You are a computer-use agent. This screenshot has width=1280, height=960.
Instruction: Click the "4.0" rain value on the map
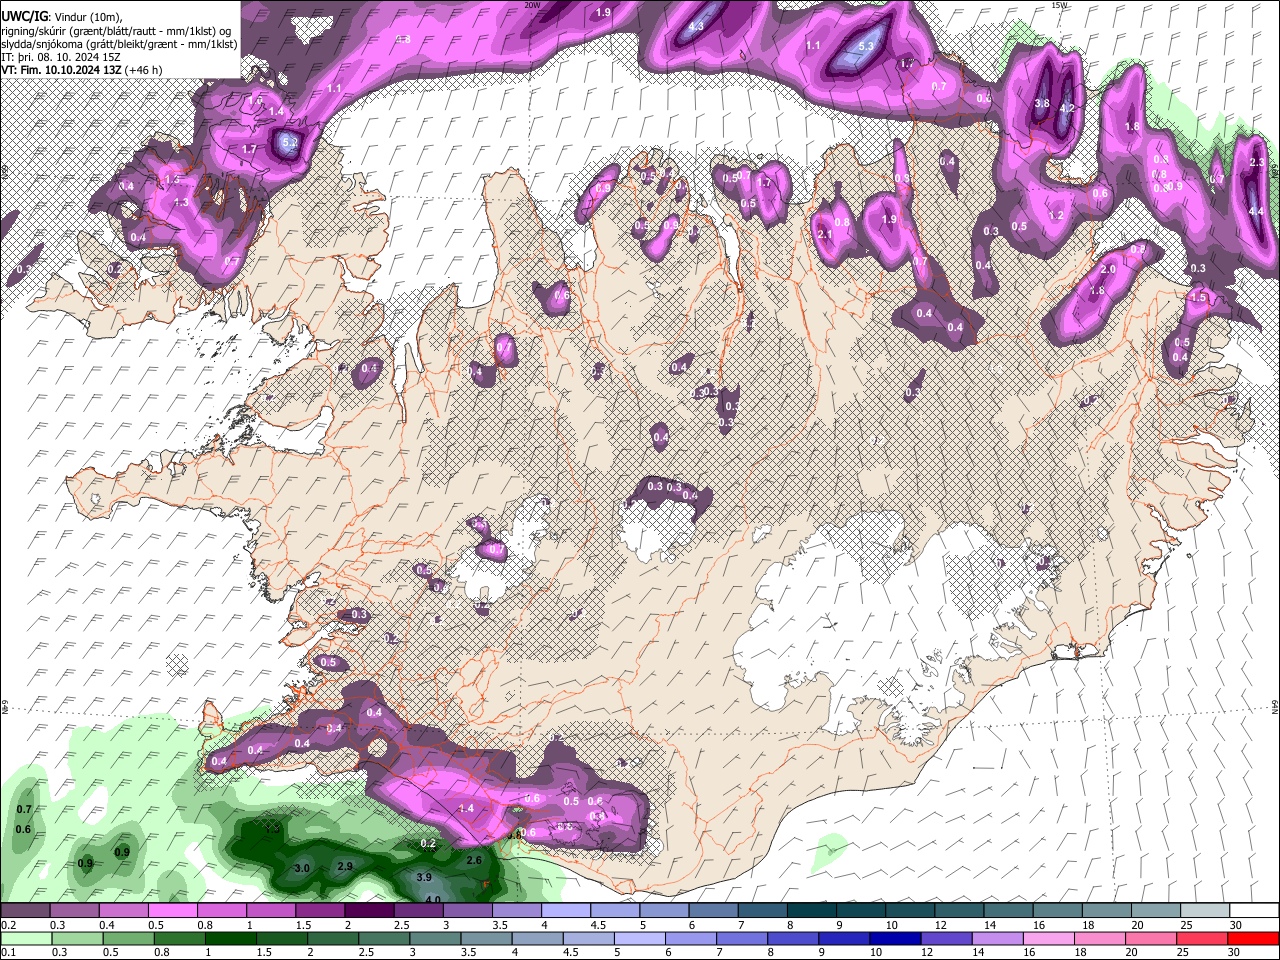(433, 899)
